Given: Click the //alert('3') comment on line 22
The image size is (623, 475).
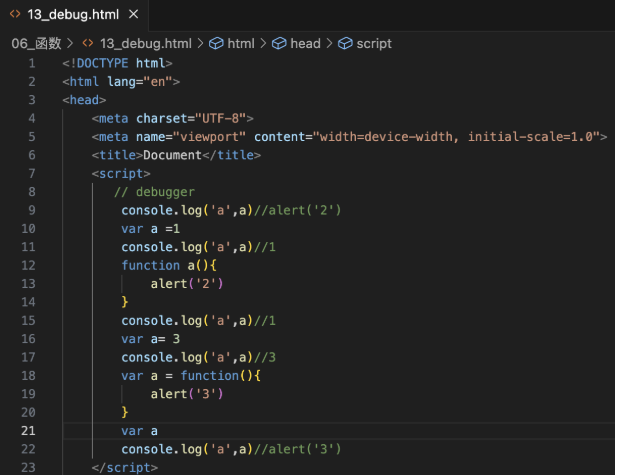Looking at the screenshot, I should pos(297,449).
